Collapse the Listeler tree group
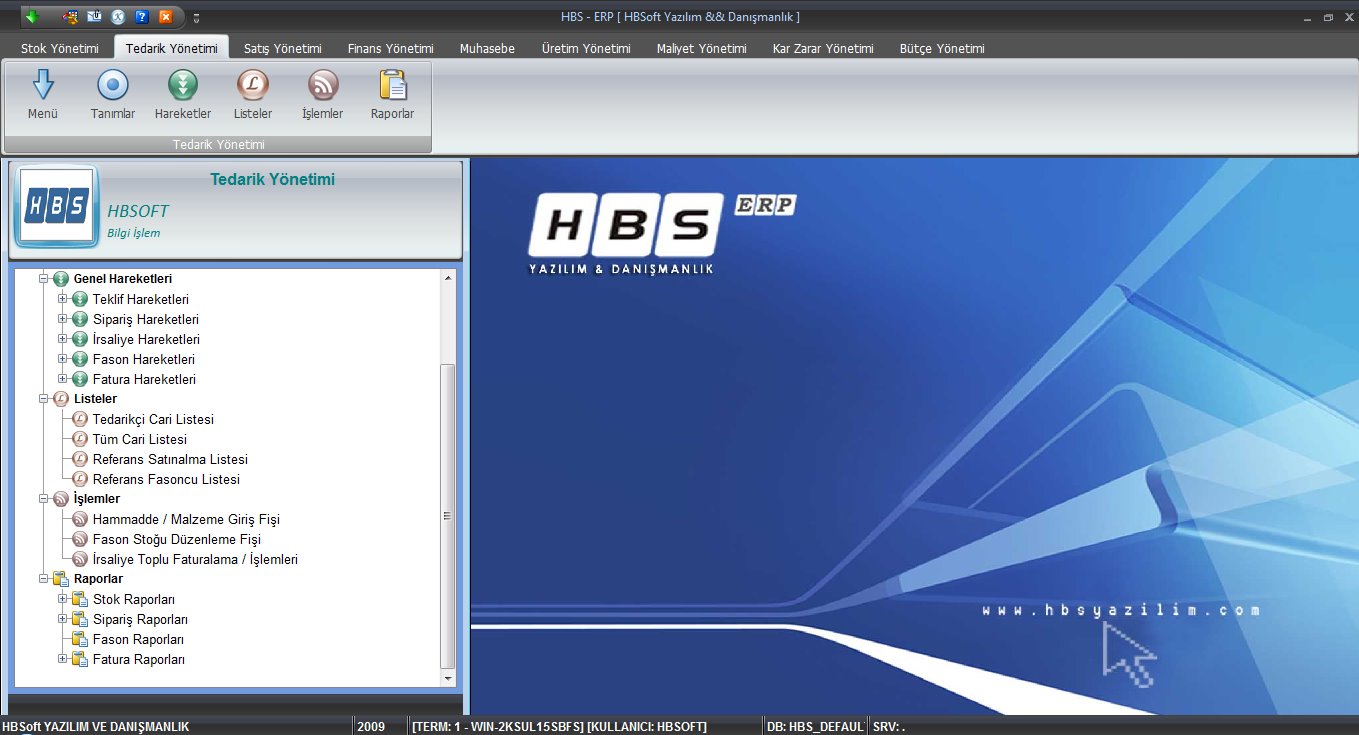This screenshot has height=735, width=1359. click(x=43, y=399)
